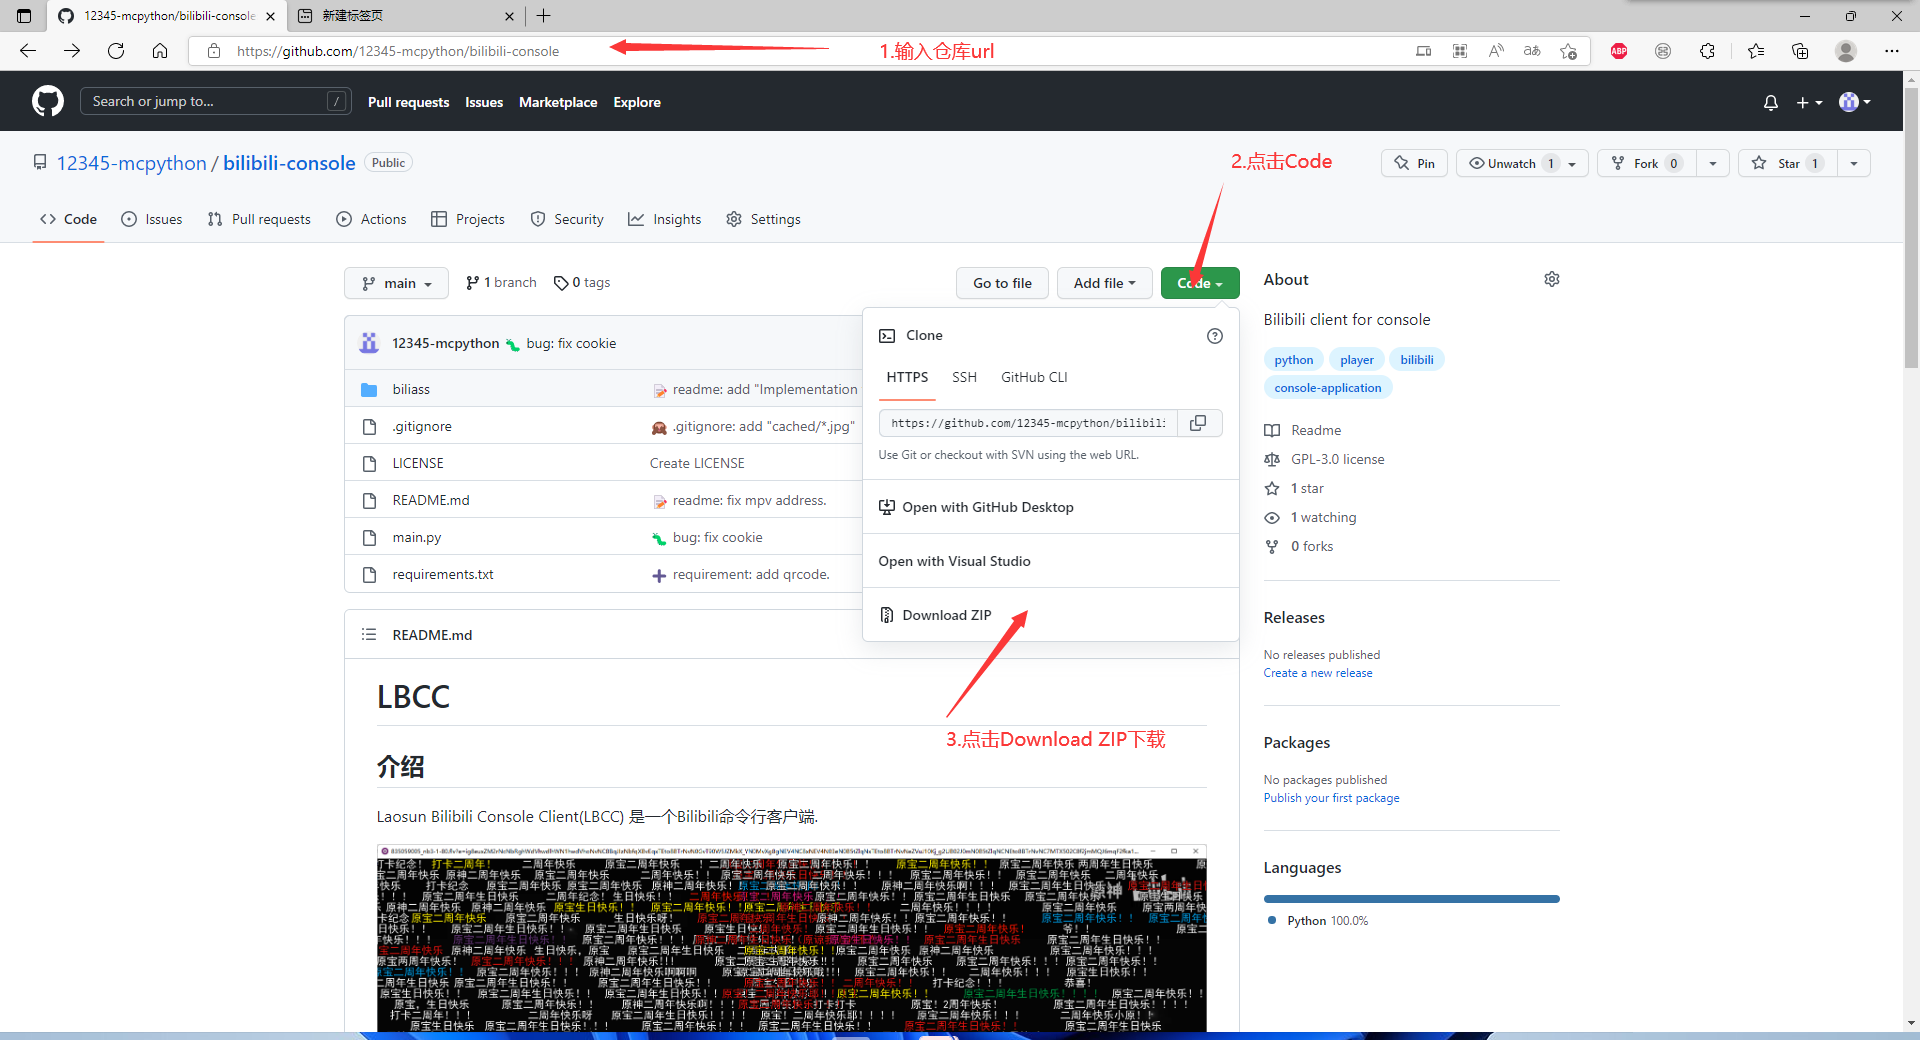Expand the main branch dropdown
1920x1040 pixels.
pos(396,283)
